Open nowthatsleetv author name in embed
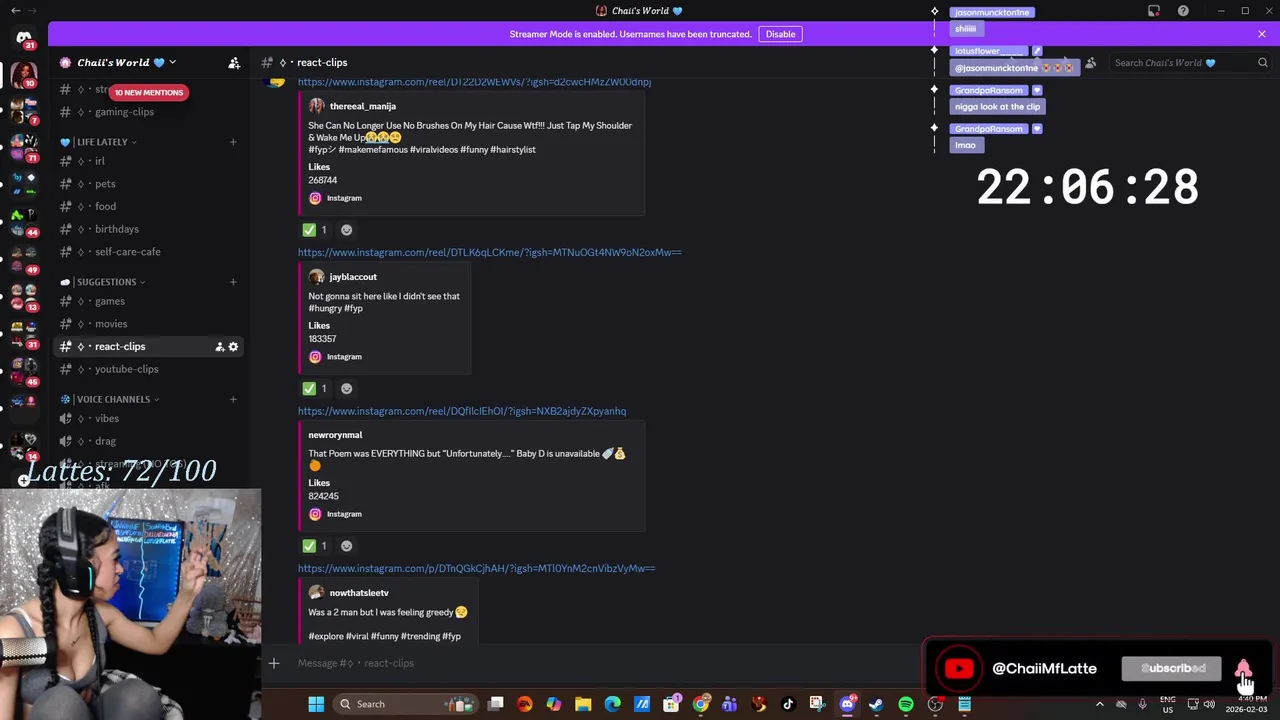 point(359,593)
